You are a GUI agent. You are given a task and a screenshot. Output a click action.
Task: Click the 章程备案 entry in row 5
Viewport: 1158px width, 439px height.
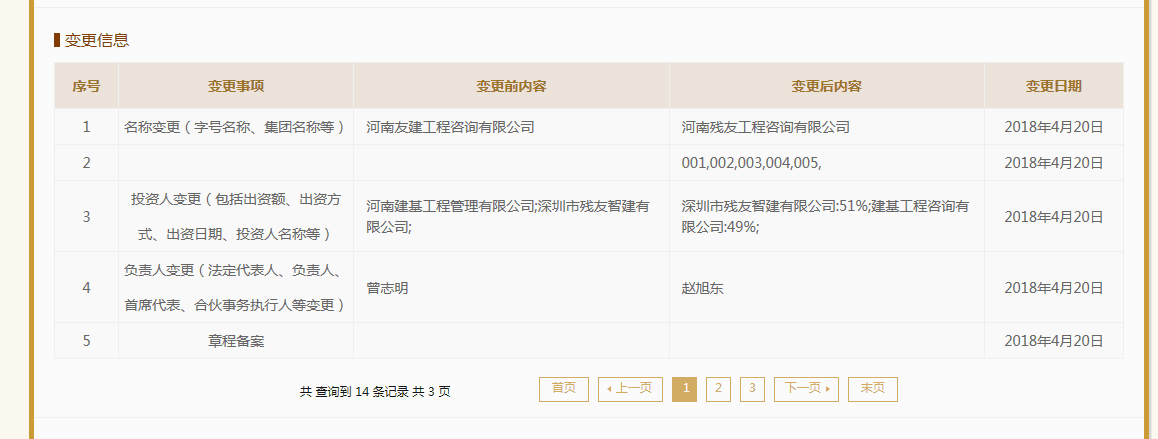(x=235, y=341)
